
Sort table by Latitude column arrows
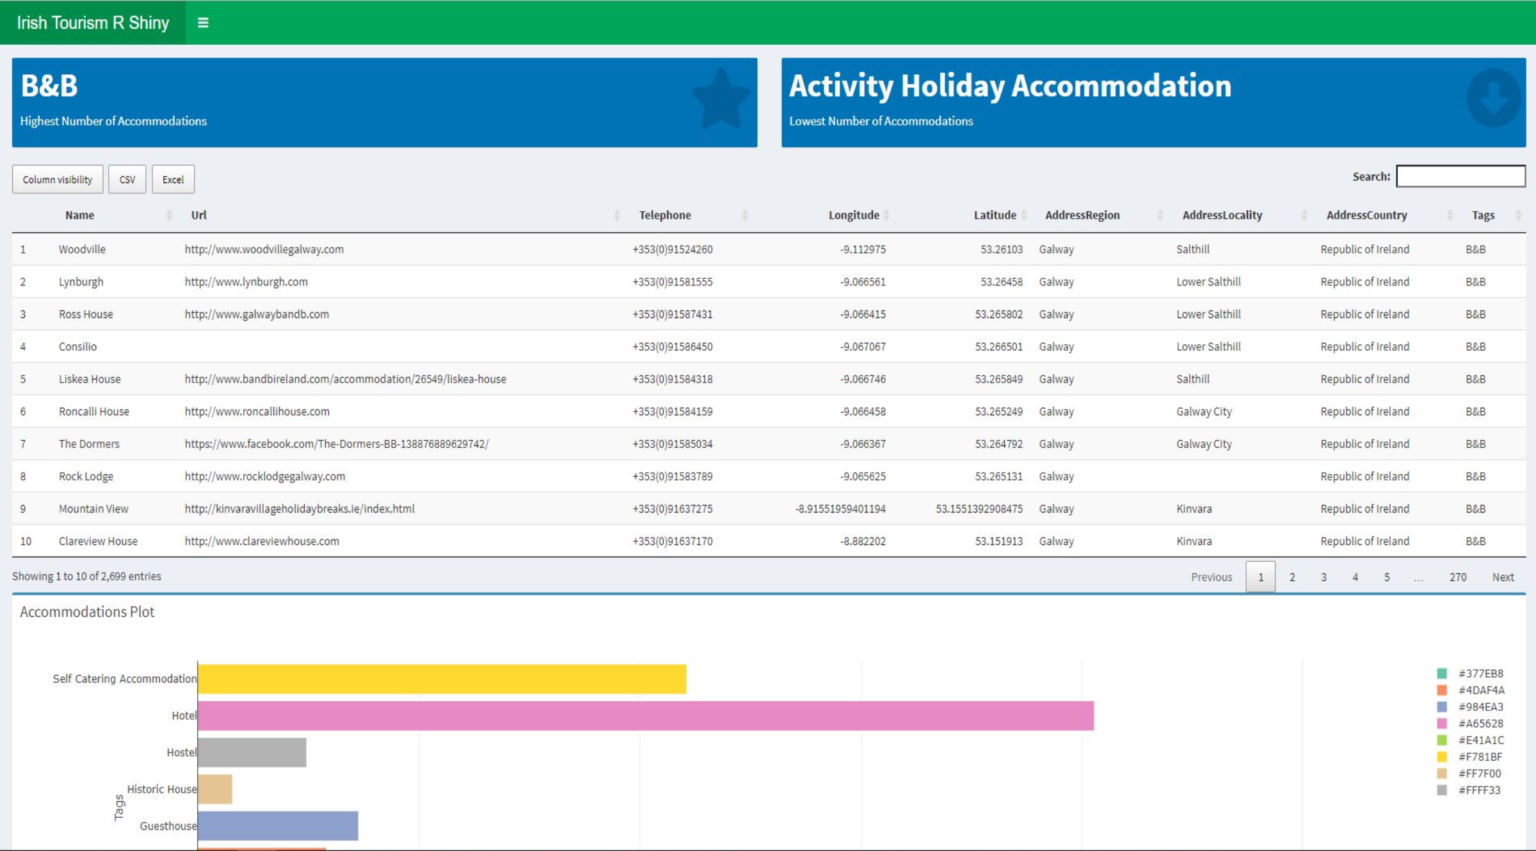click(1024, 215)
